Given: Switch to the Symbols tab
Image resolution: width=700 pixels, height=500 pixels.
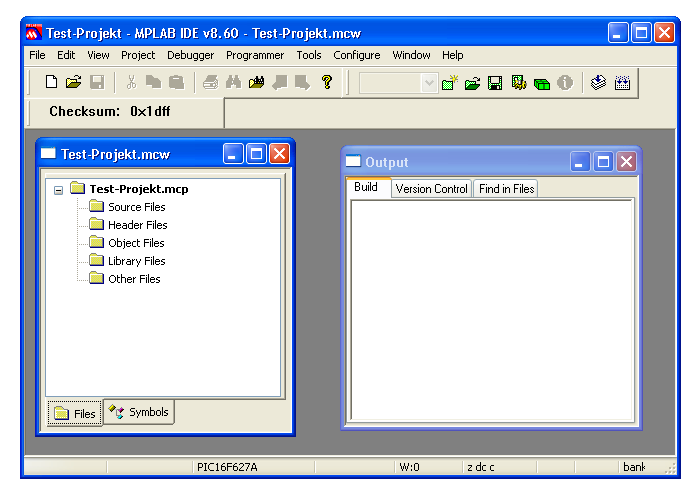Looking at the screenshot, I should 140,412.
